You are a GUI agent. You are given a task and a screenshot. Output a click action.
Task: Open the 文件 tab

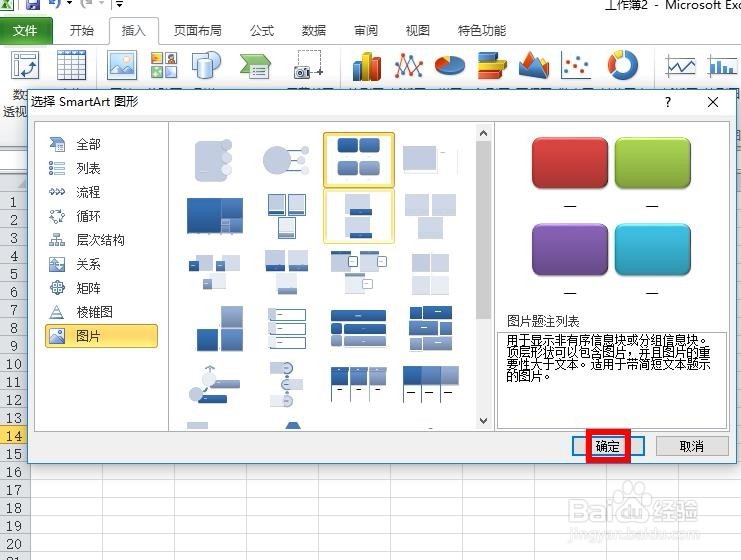[26, 31]
